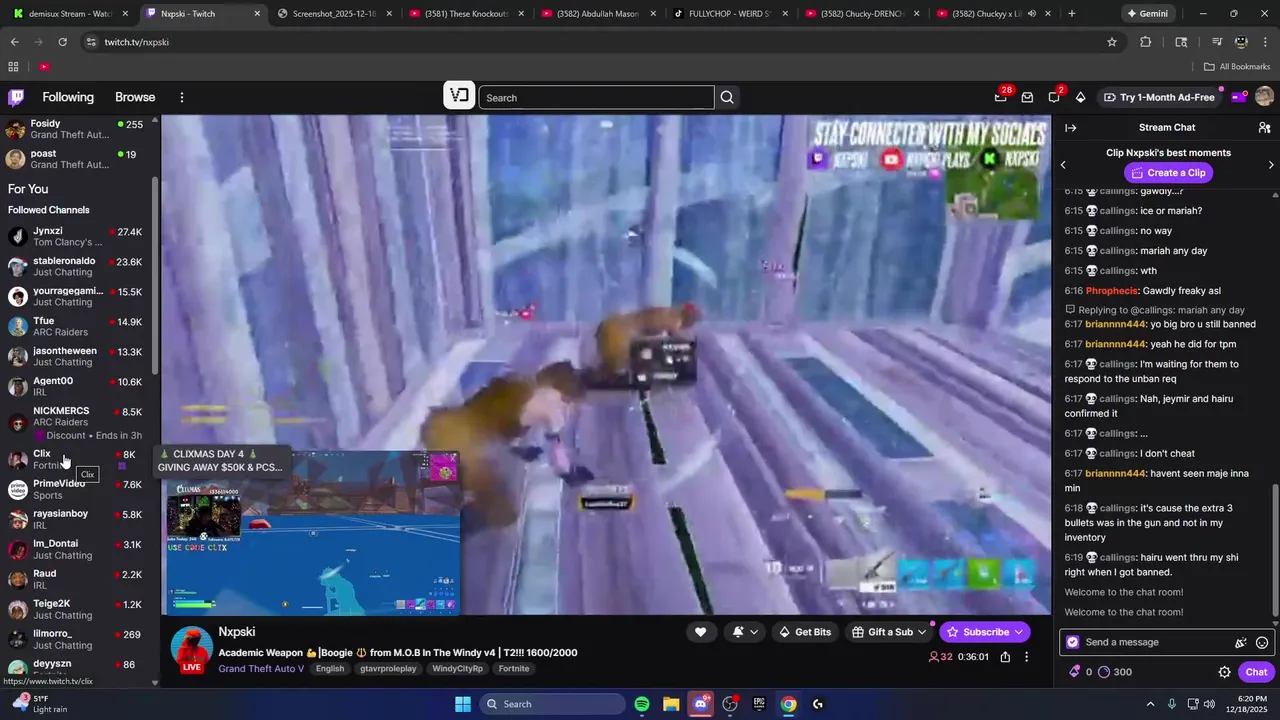This screenshot has width=1280, height=720.
Task: Open stream options three-dot menu
Action: click(1026, 657)
